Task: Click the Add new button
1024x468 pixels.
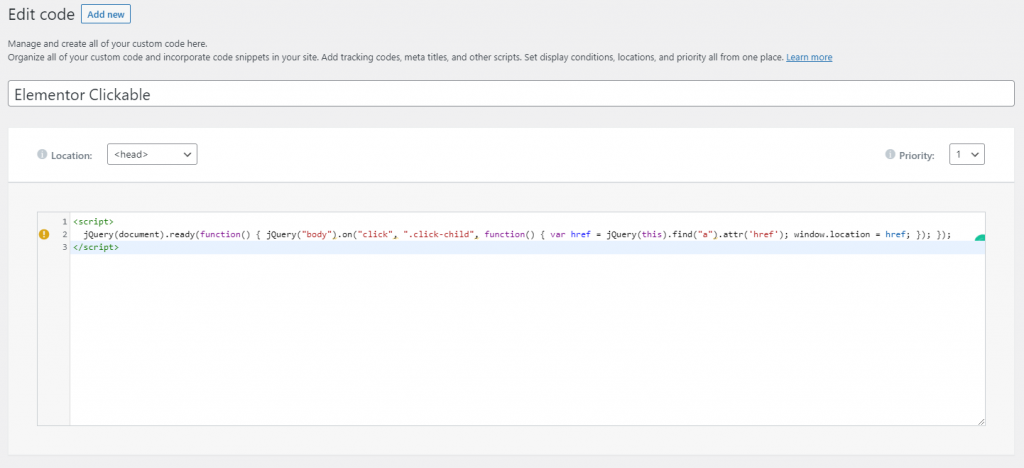Action: [x=106, y=14]
